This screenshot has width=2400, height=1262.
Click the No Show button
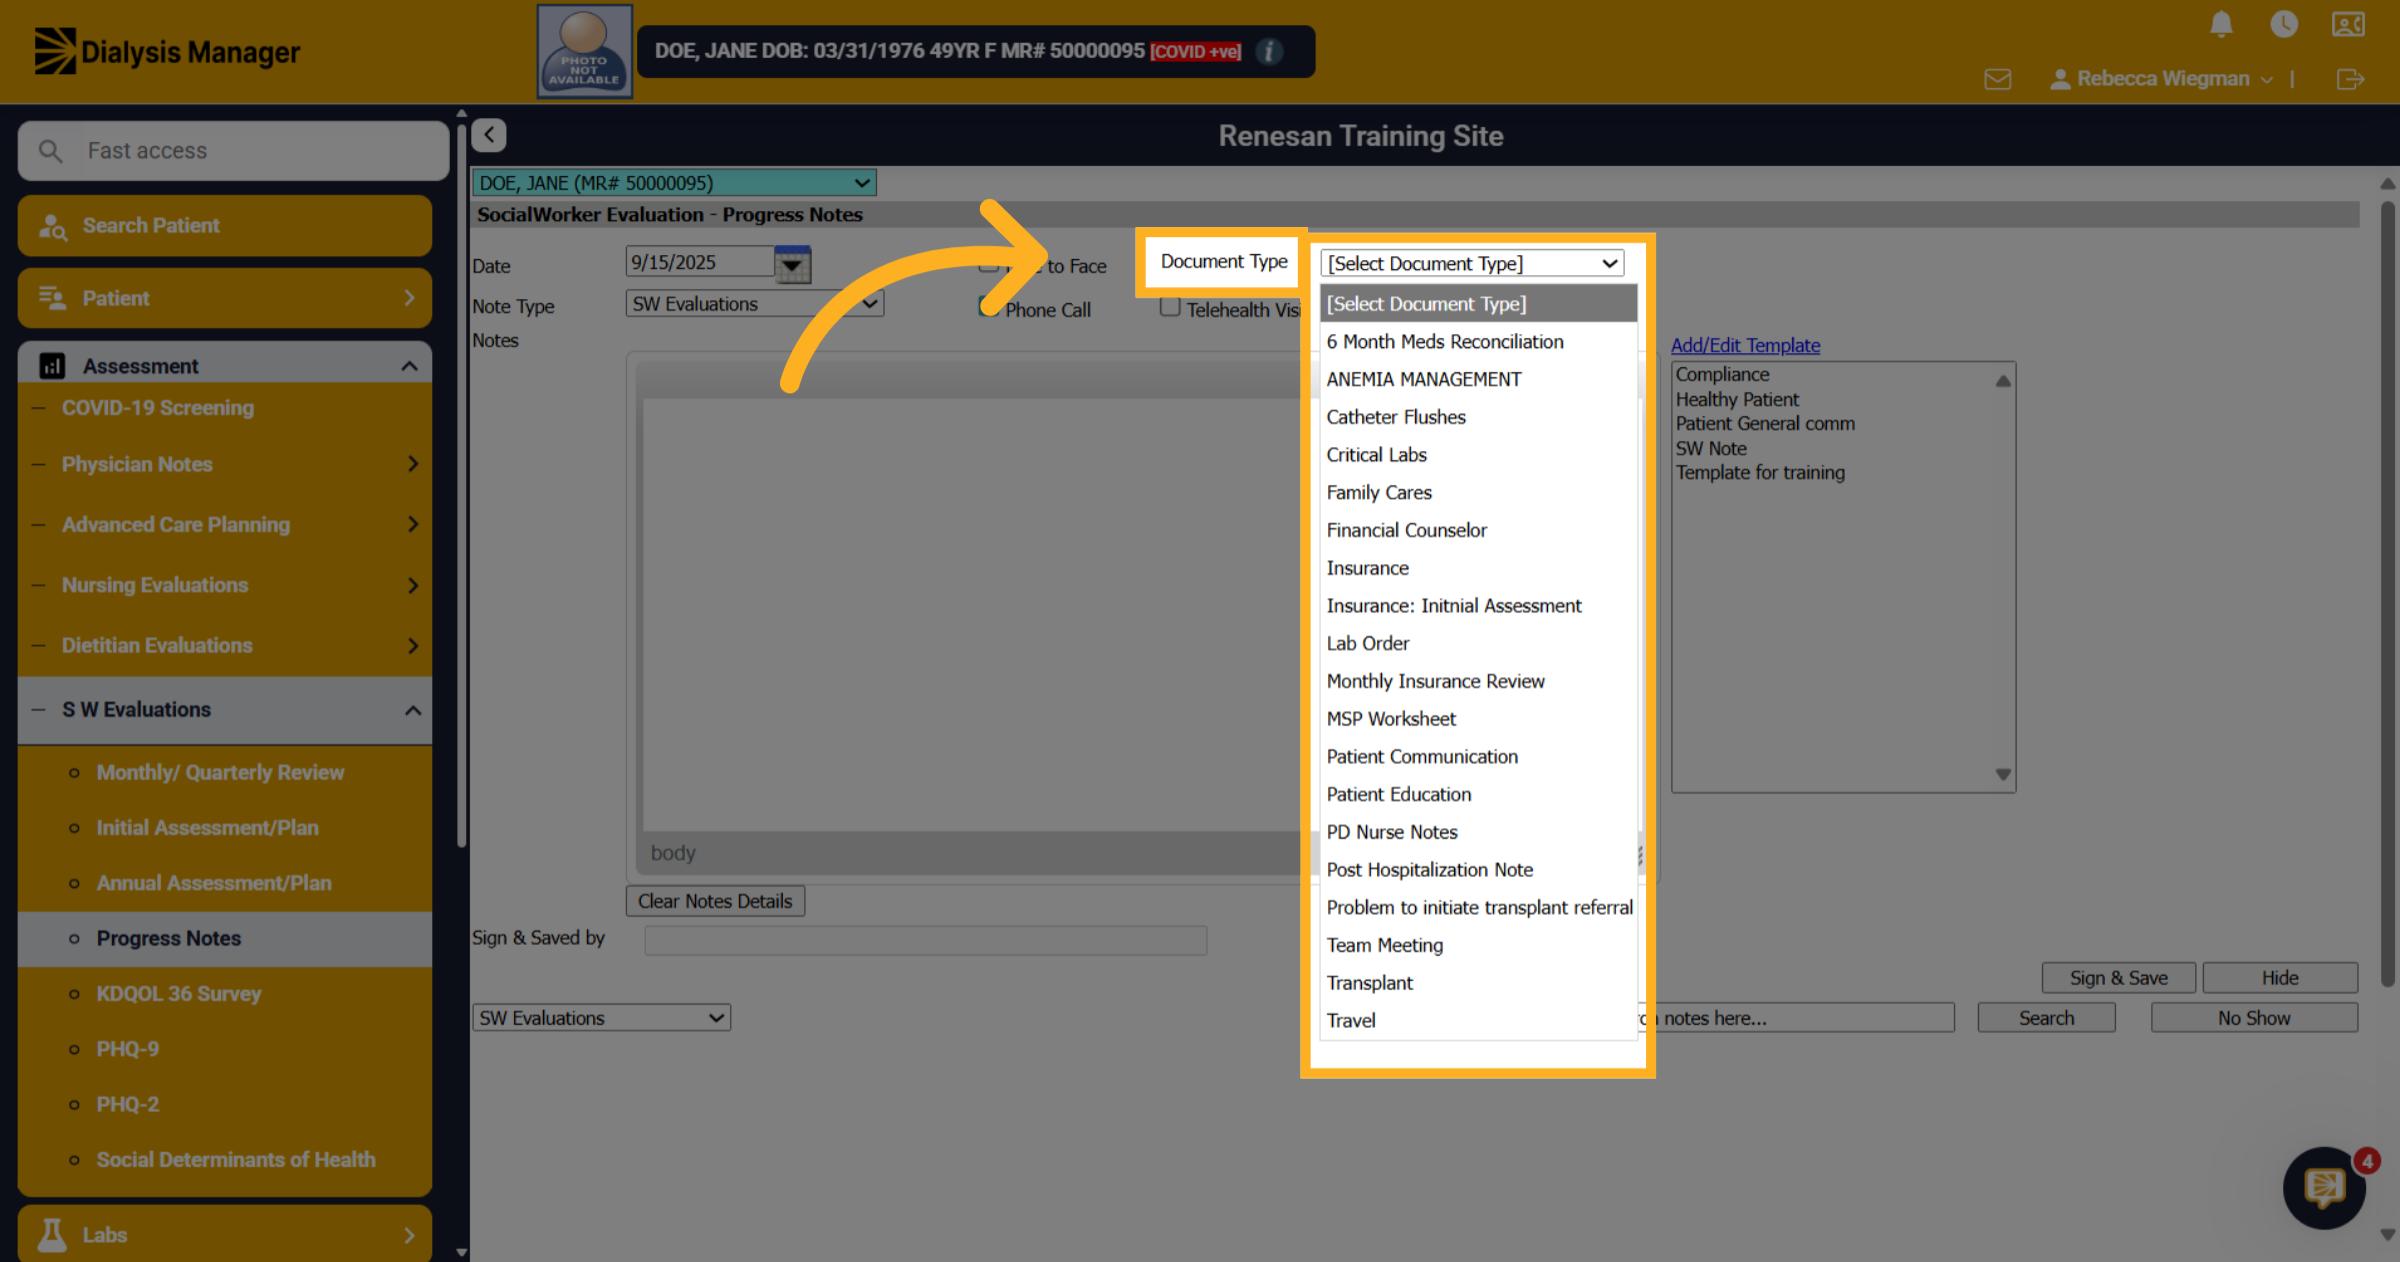click(x=2254, y=1018)
